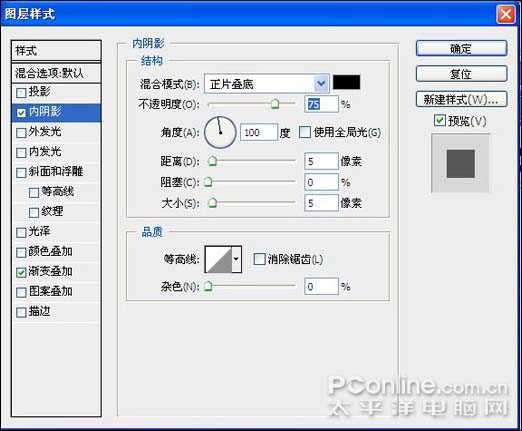Select the 渐变叠加 label in styles list
Image resolution: width=522 pixels, height=431 pixels.
(50, 271)
